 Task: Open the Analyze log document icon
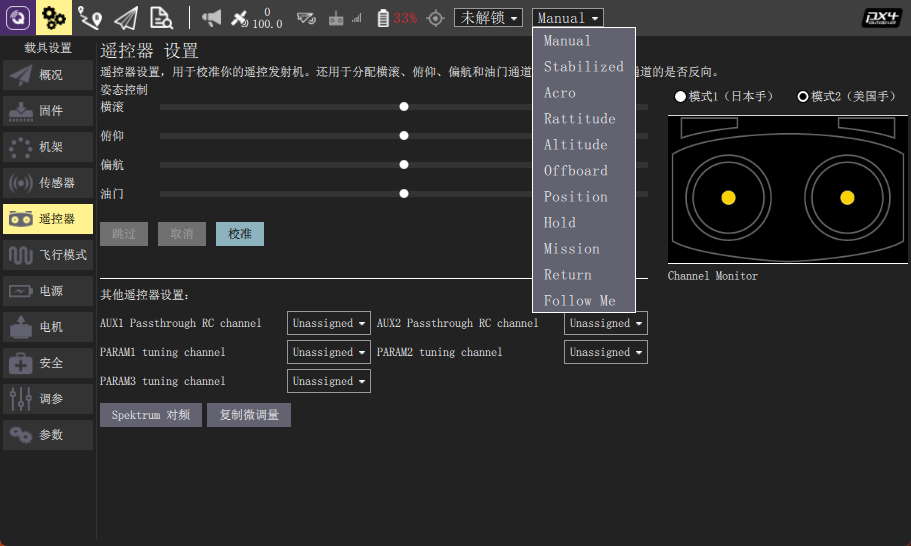pos(160,17)
